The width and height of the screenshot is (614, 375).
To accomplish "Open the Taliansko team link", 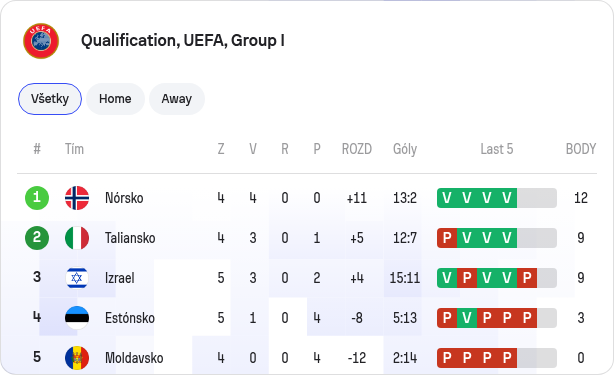I will [x=130, y=238].
